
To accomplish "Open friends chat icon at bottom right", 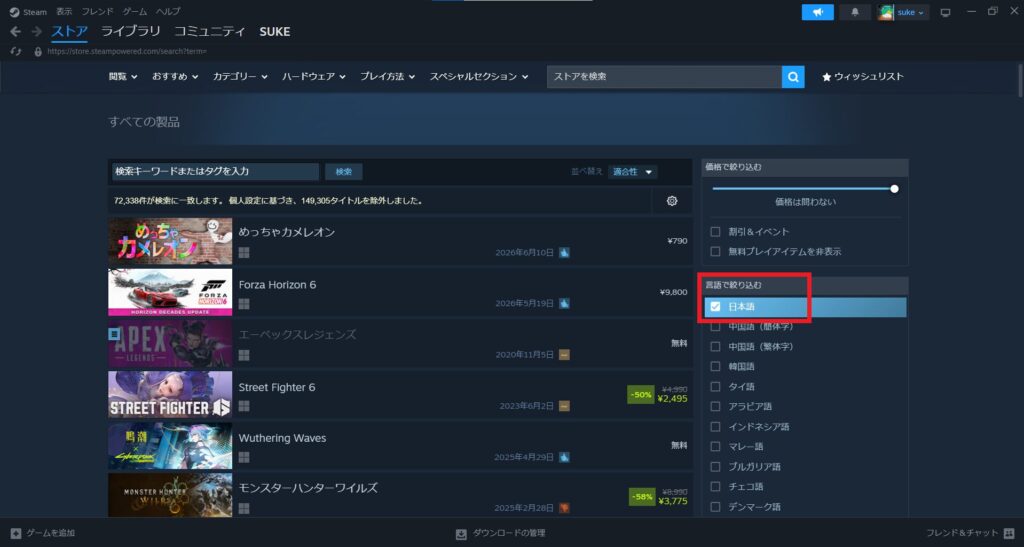I will click(x=1009, y=533).
